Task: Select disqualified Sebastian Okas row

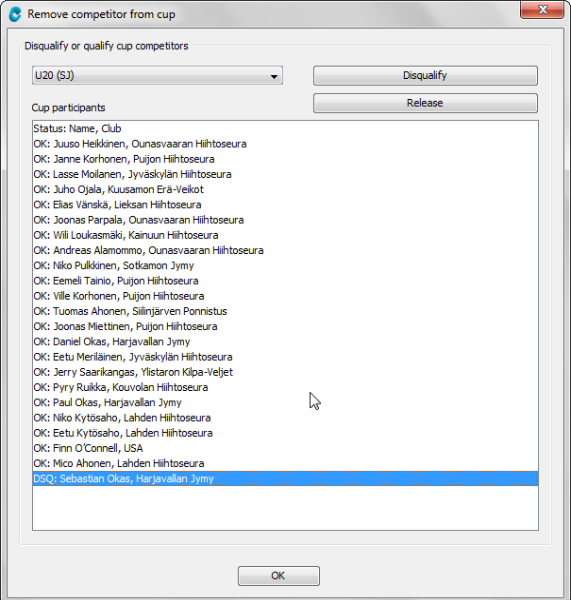Action: coord(285,479)
